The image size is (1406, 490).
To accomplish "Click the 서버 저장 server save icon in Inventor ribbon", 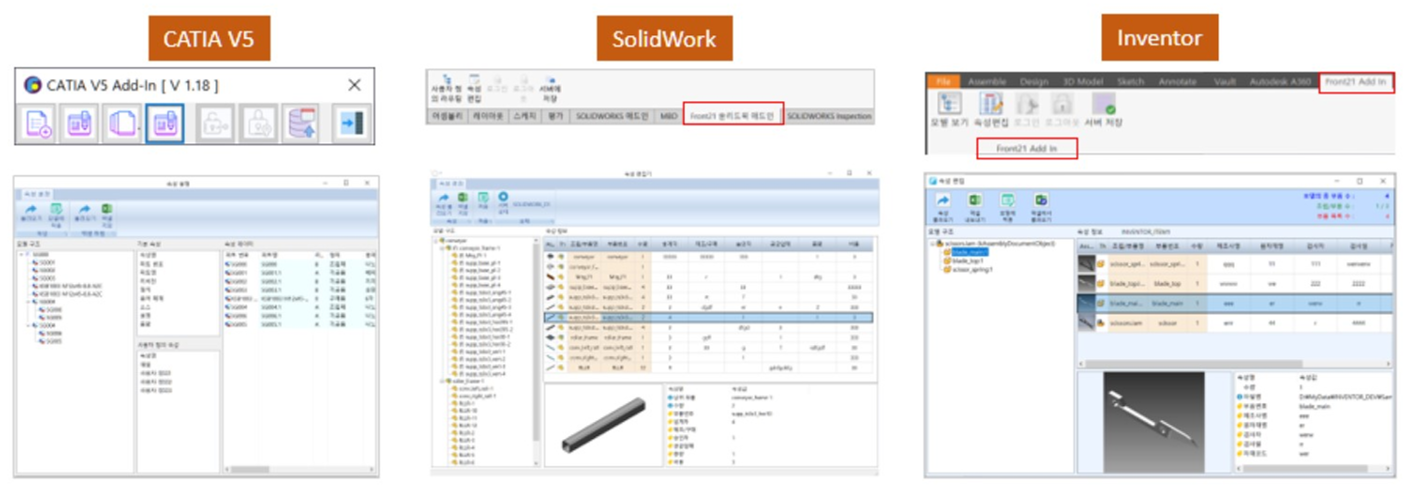I will pos(1104,104).
